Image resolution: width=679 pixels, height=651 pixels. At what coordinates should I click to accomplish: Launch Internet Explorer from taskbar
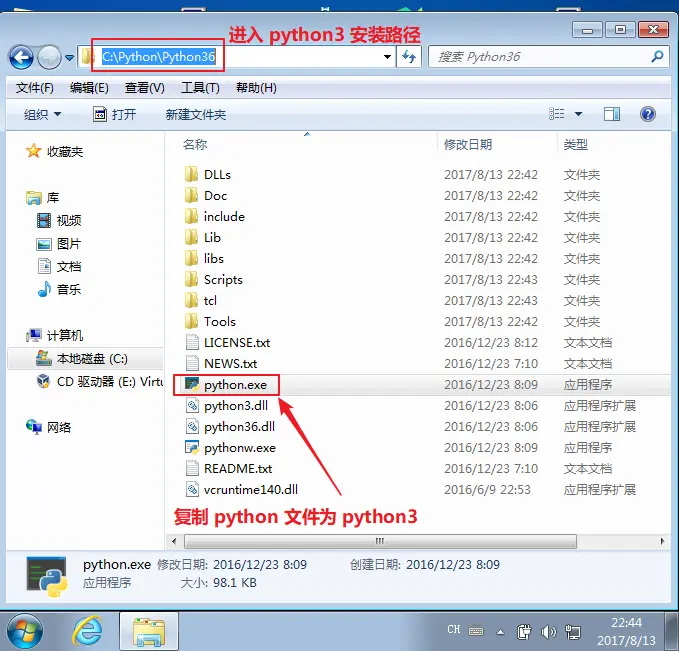[87, 631]
